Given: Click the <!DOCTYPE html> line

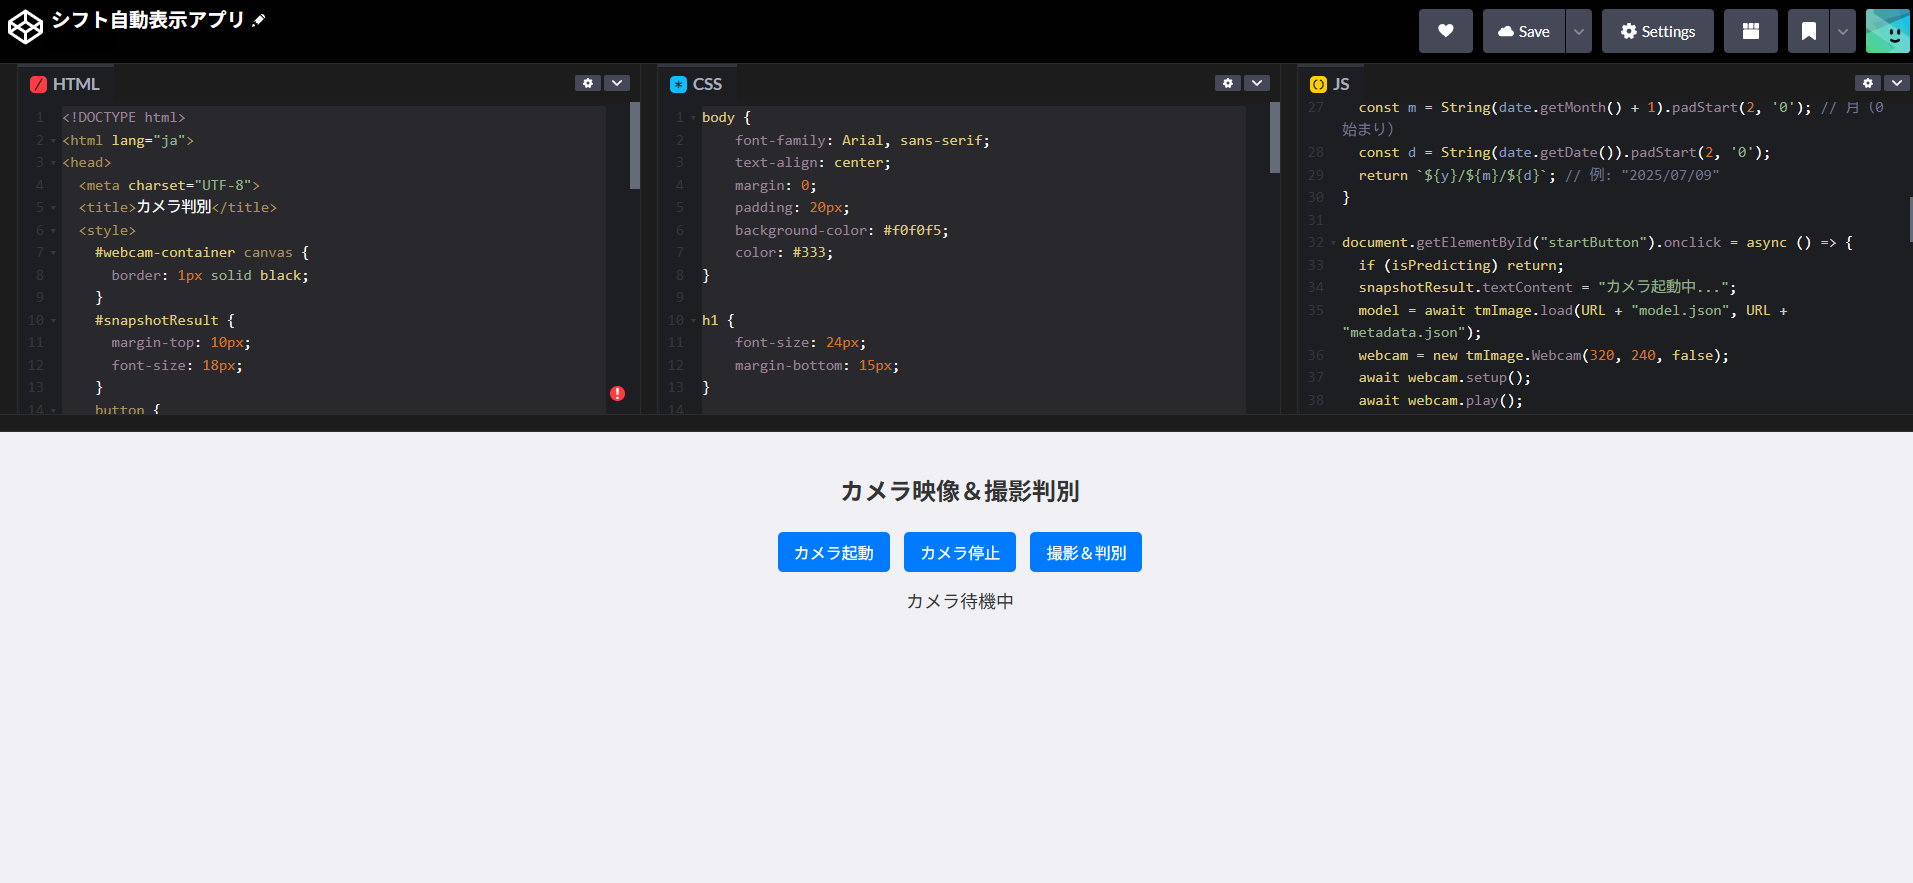Looking at the screenshot, I should click(x=124, y=117).
